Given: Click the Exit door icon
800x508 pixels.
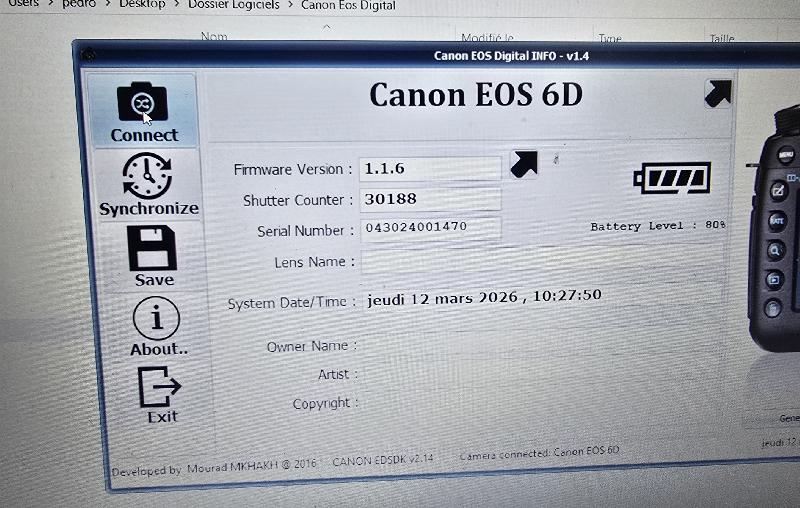Looking at the screenshot, I should click(159, 387).
